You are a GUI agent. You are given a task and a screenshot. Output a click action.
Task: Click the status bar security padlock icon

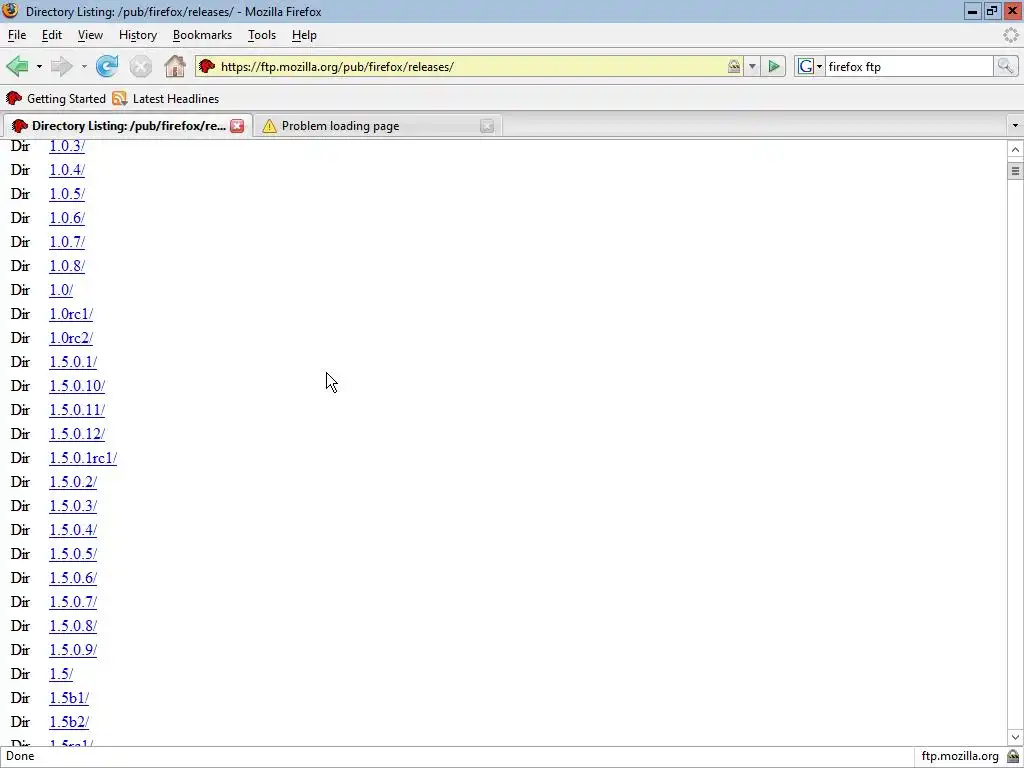tap(1014, 756)
